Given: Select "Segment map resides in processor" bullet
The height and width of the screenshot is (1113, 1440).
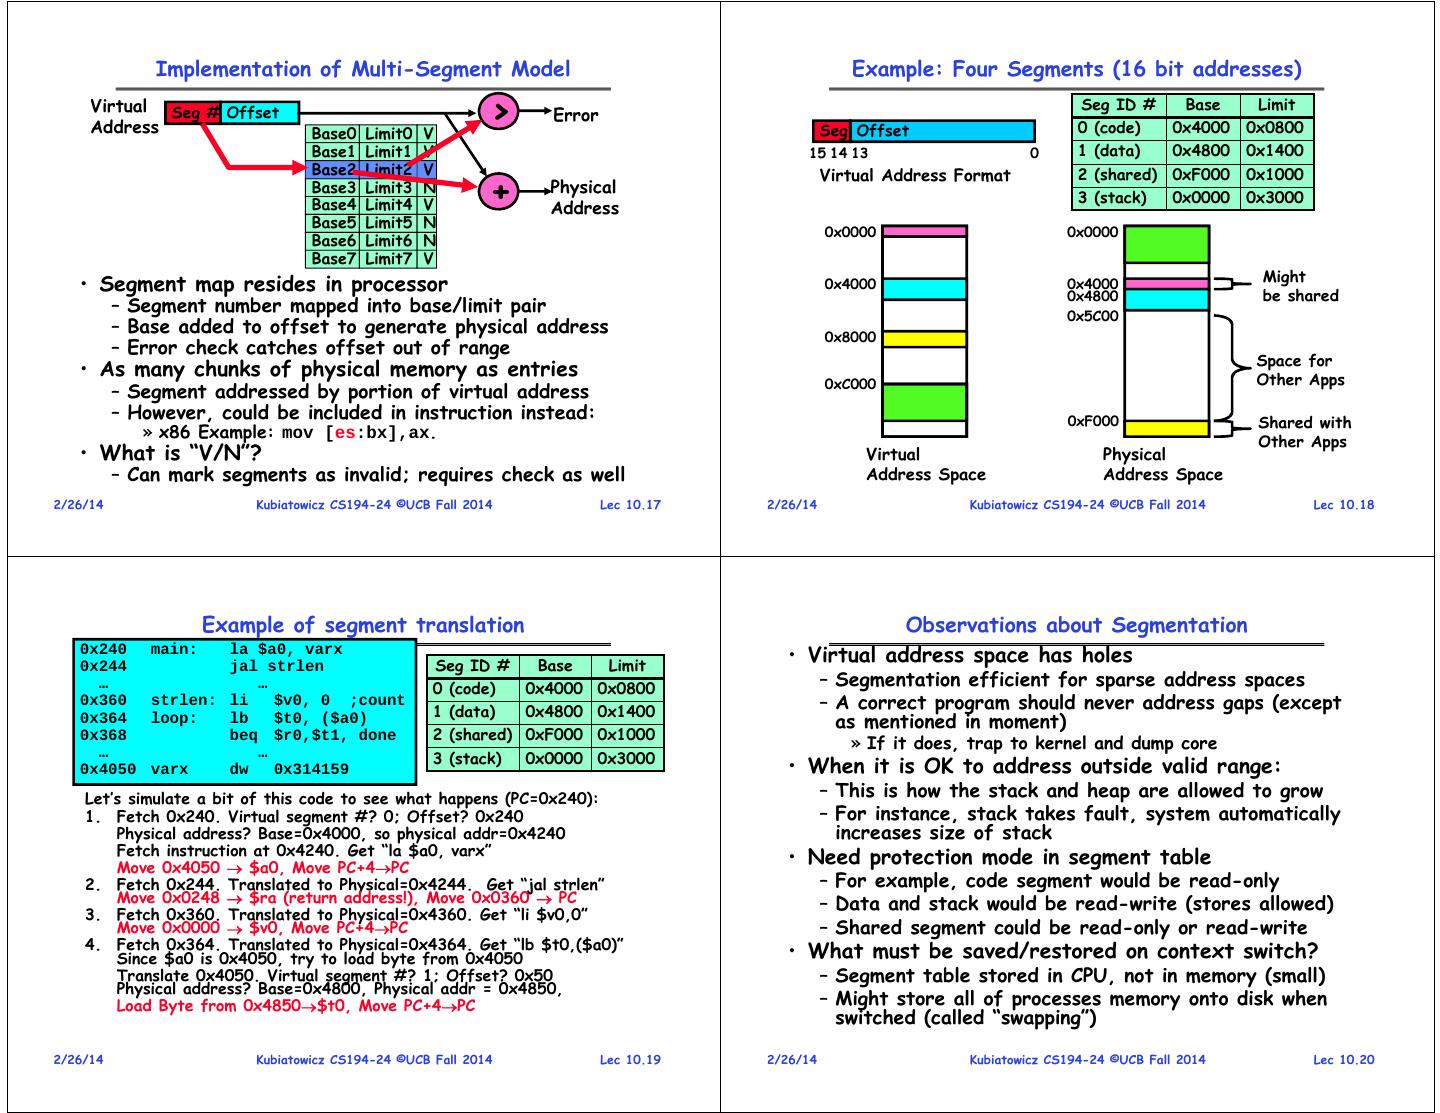Looking at the screenshot, I should pos(273,285).
